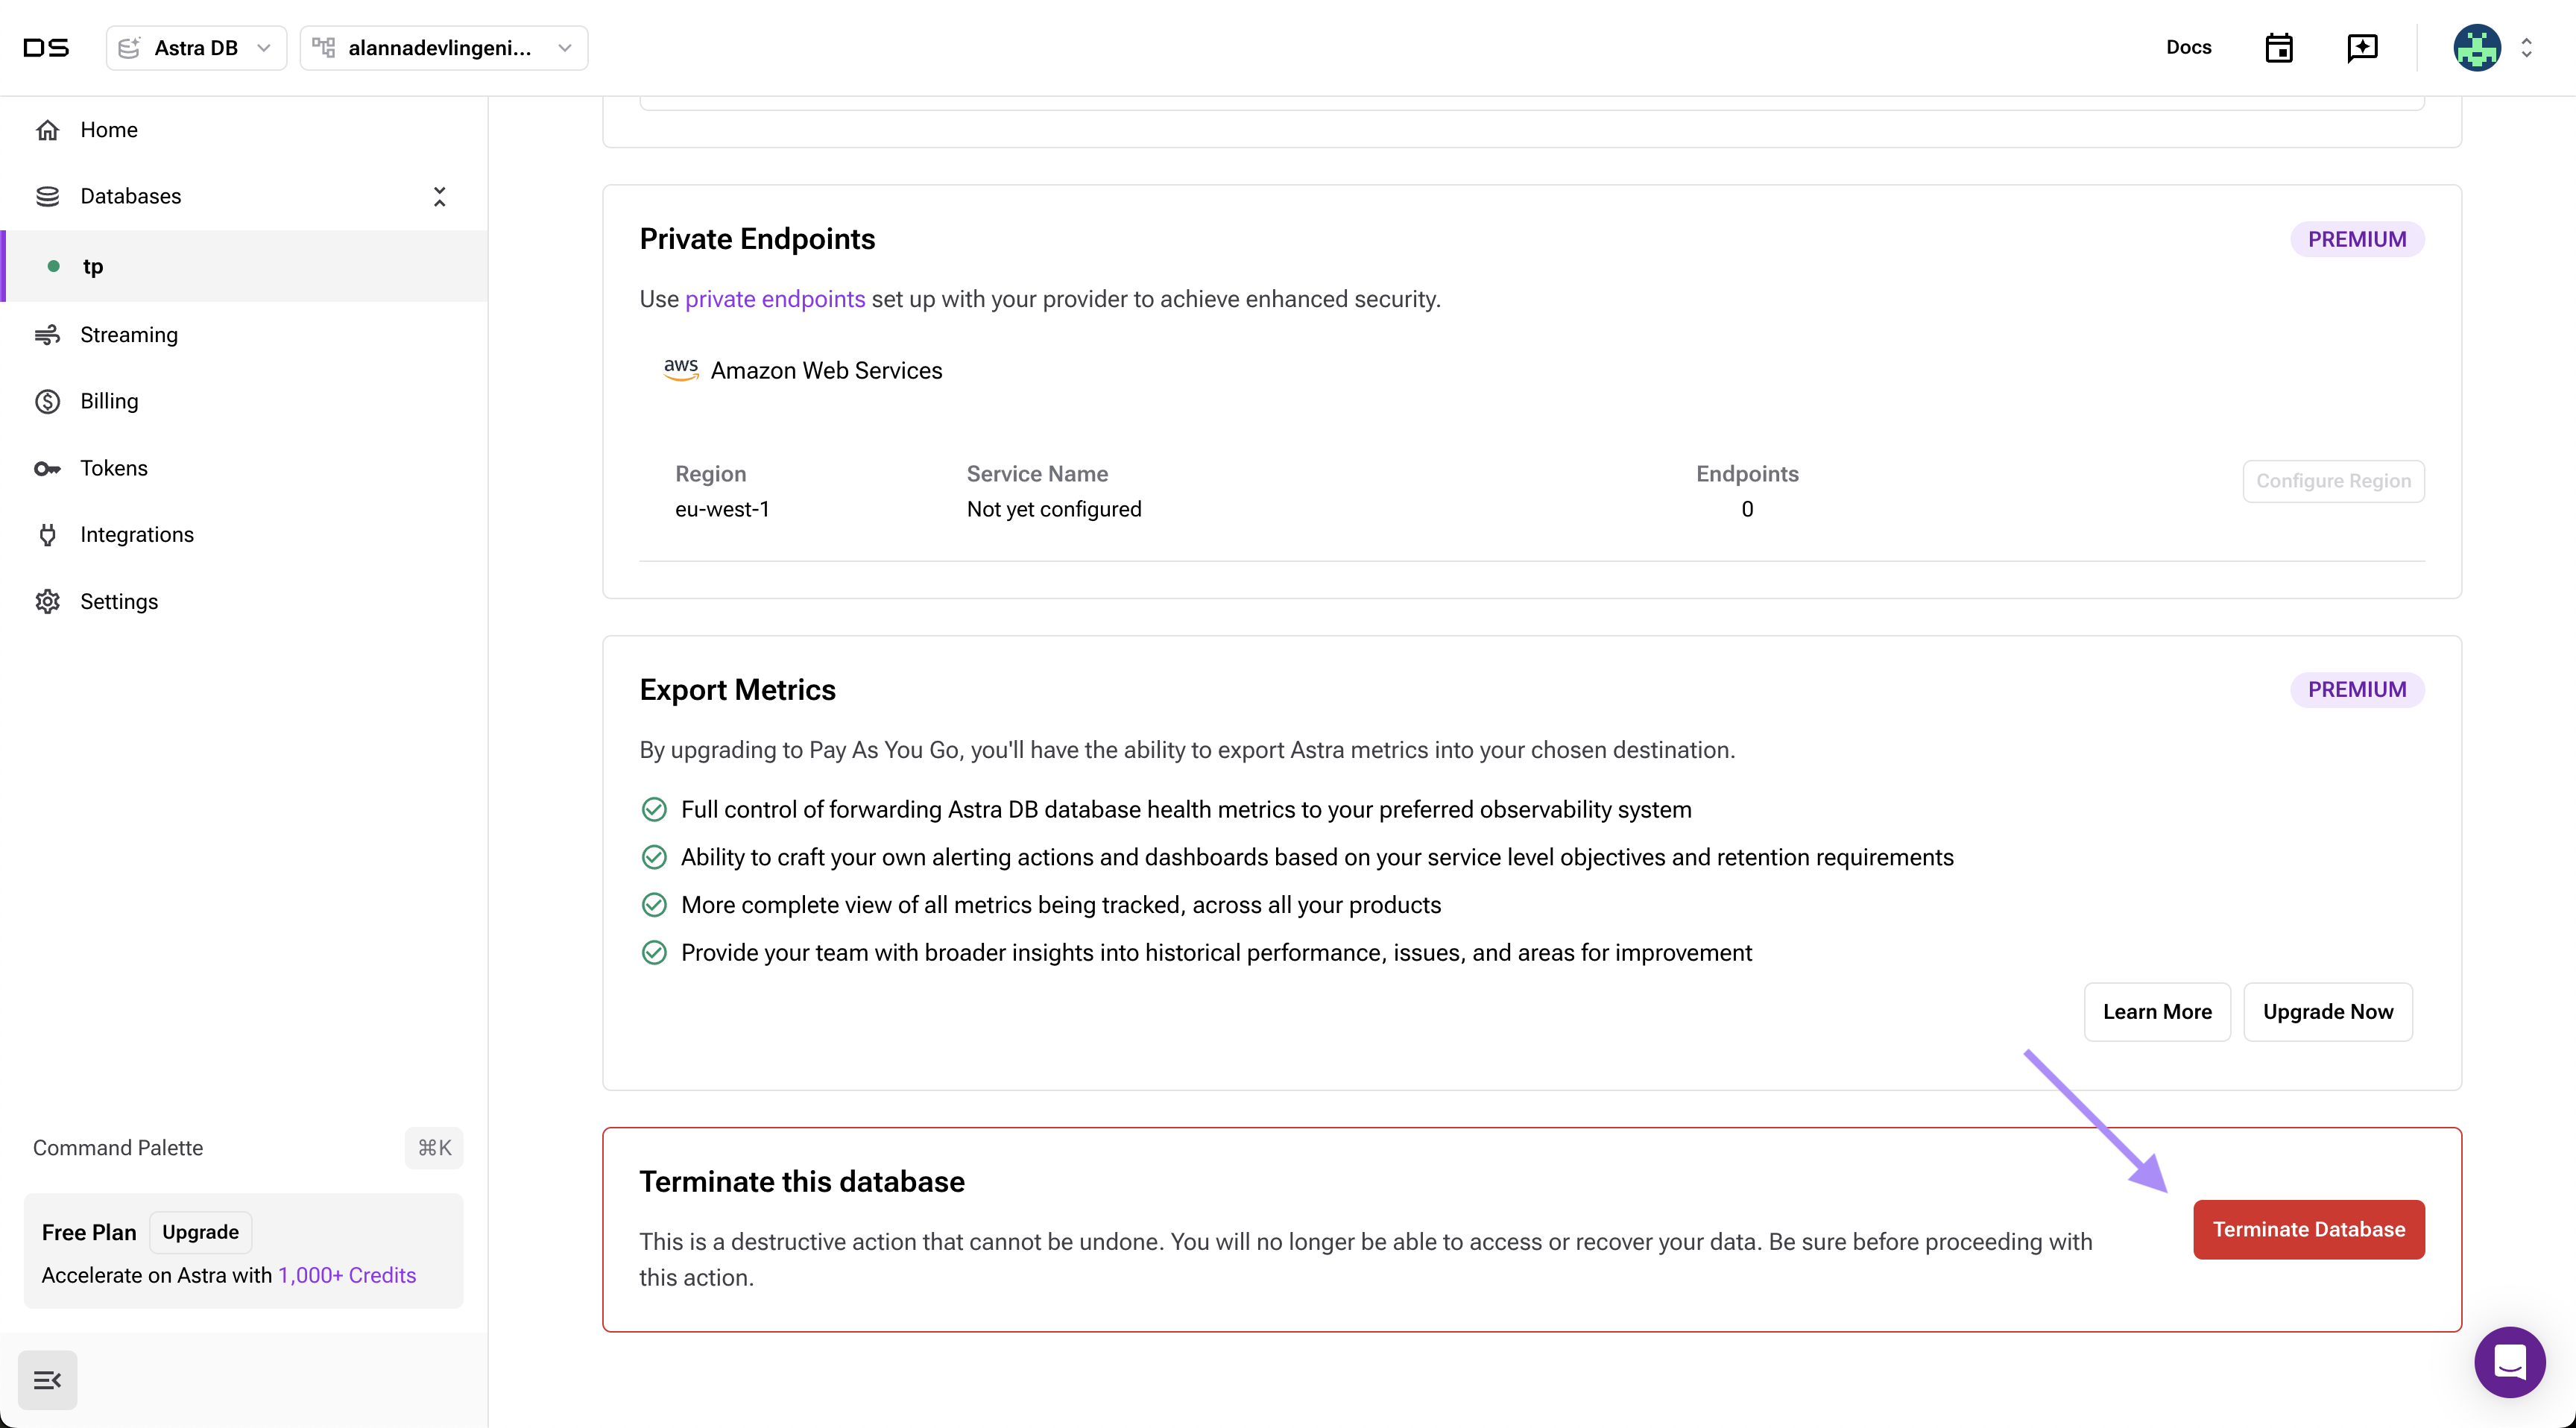Open the account switcher chevrons
Screen dimensions: 2576x1428
[x=2526, y=48]
